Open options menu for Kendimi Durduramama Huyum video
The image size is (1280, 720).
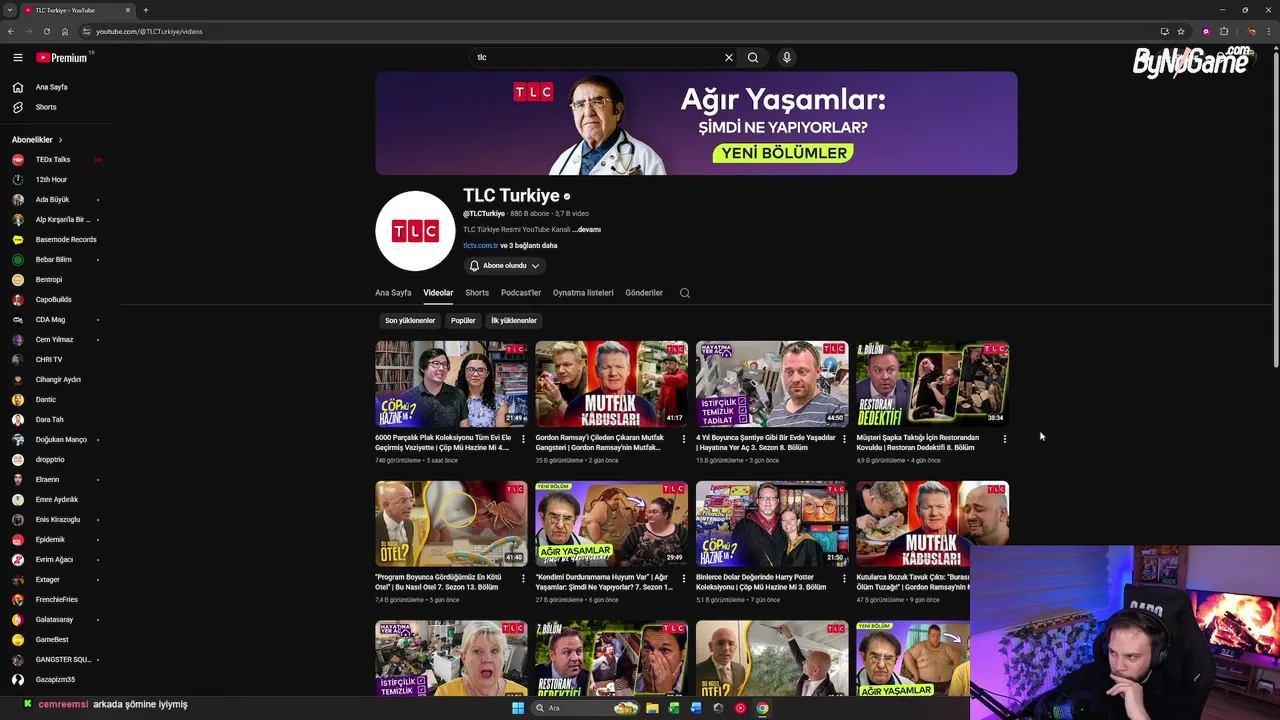point(684,579)
